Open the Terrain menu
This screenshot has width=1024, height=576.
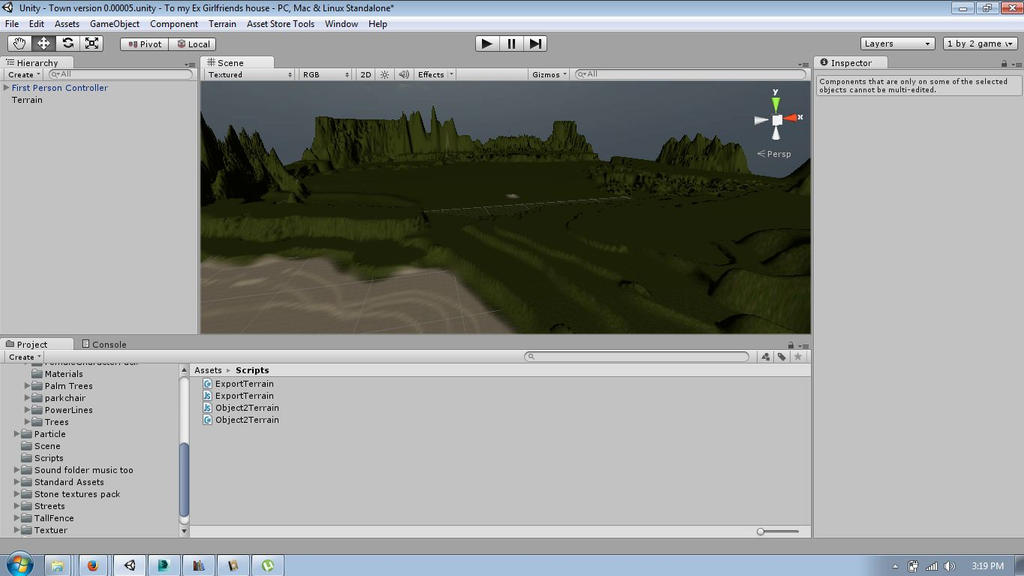click(223, 24)
